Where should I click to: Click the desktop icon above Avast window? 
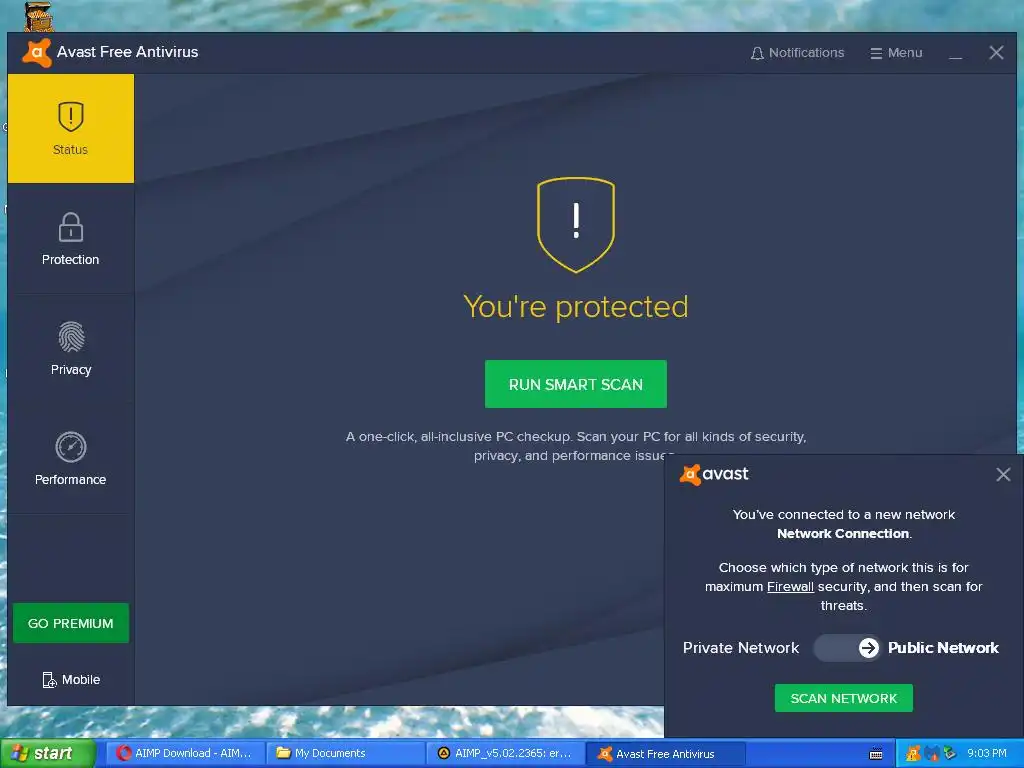tap(39, 16)
